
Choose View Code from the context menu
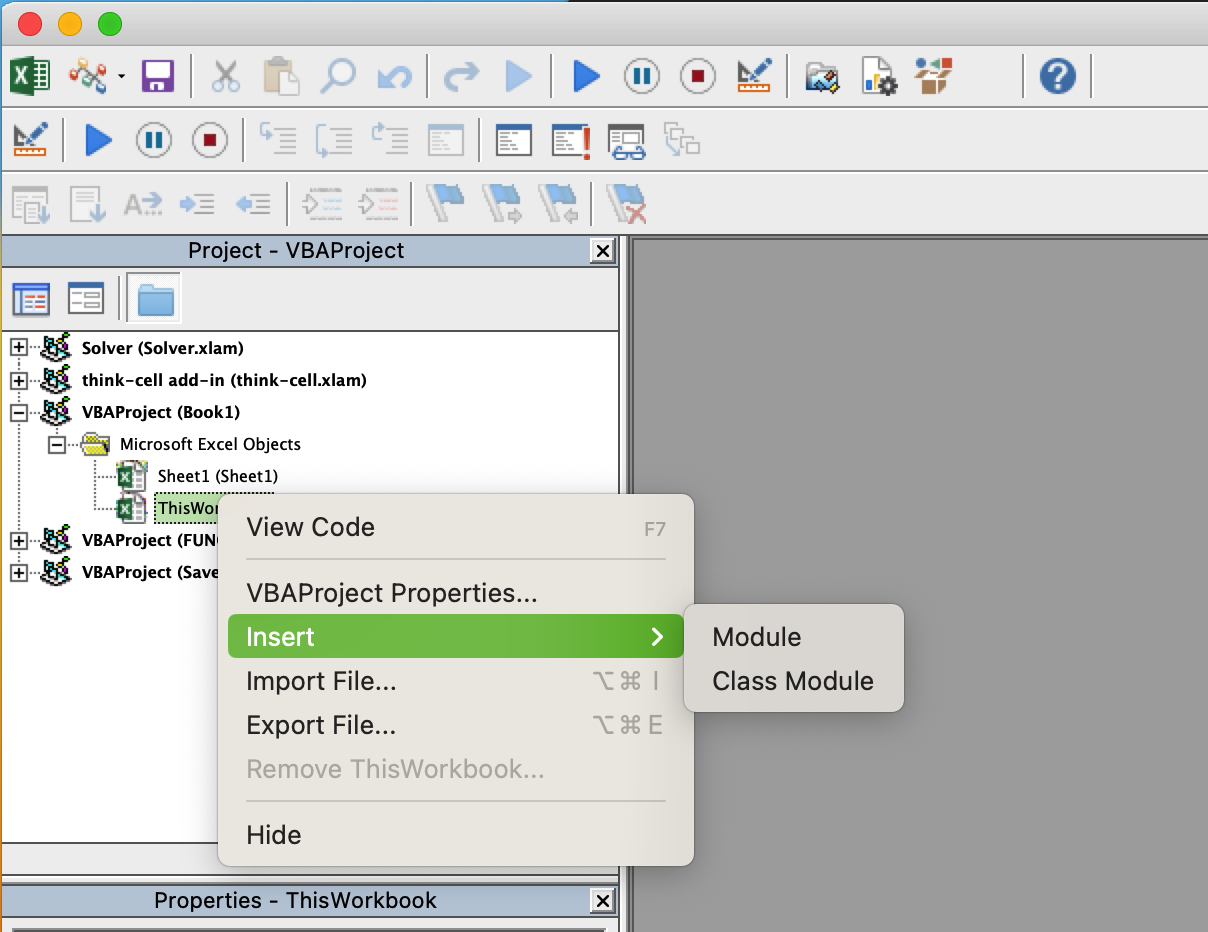point(456,527)
